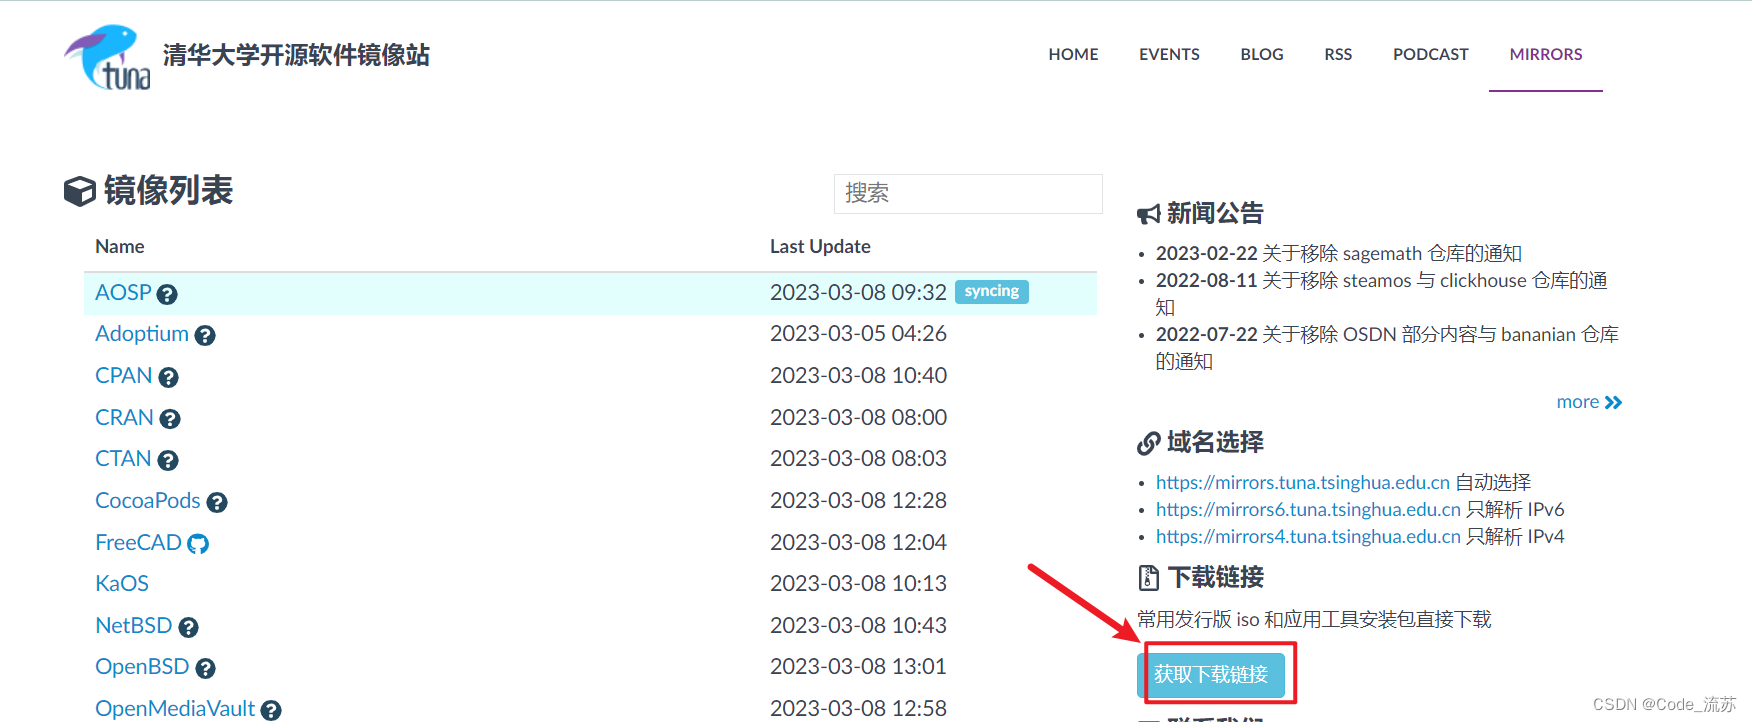Open the CTAN mirror link
The height and width of the screenshot is (722, 1752).
(x=123, y=458)
